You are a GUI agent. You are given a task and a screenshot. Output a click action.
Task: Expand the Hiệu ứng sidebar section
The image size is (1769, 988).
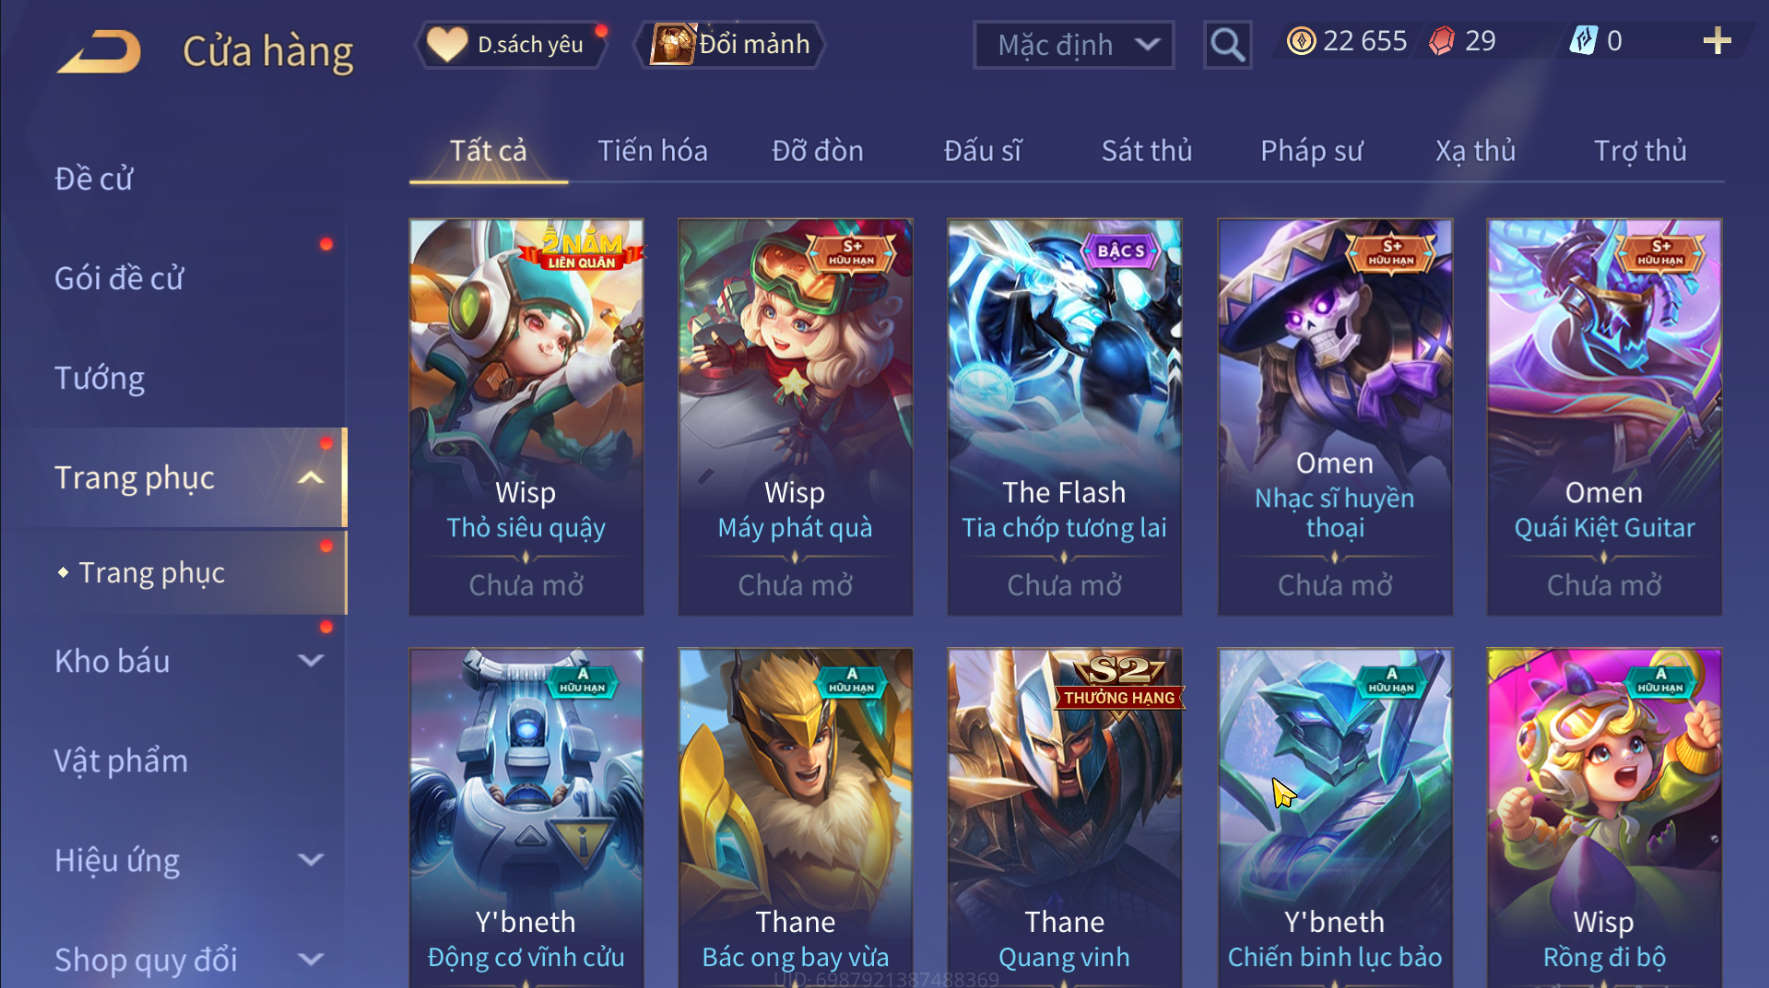click(x=311, y=860)
